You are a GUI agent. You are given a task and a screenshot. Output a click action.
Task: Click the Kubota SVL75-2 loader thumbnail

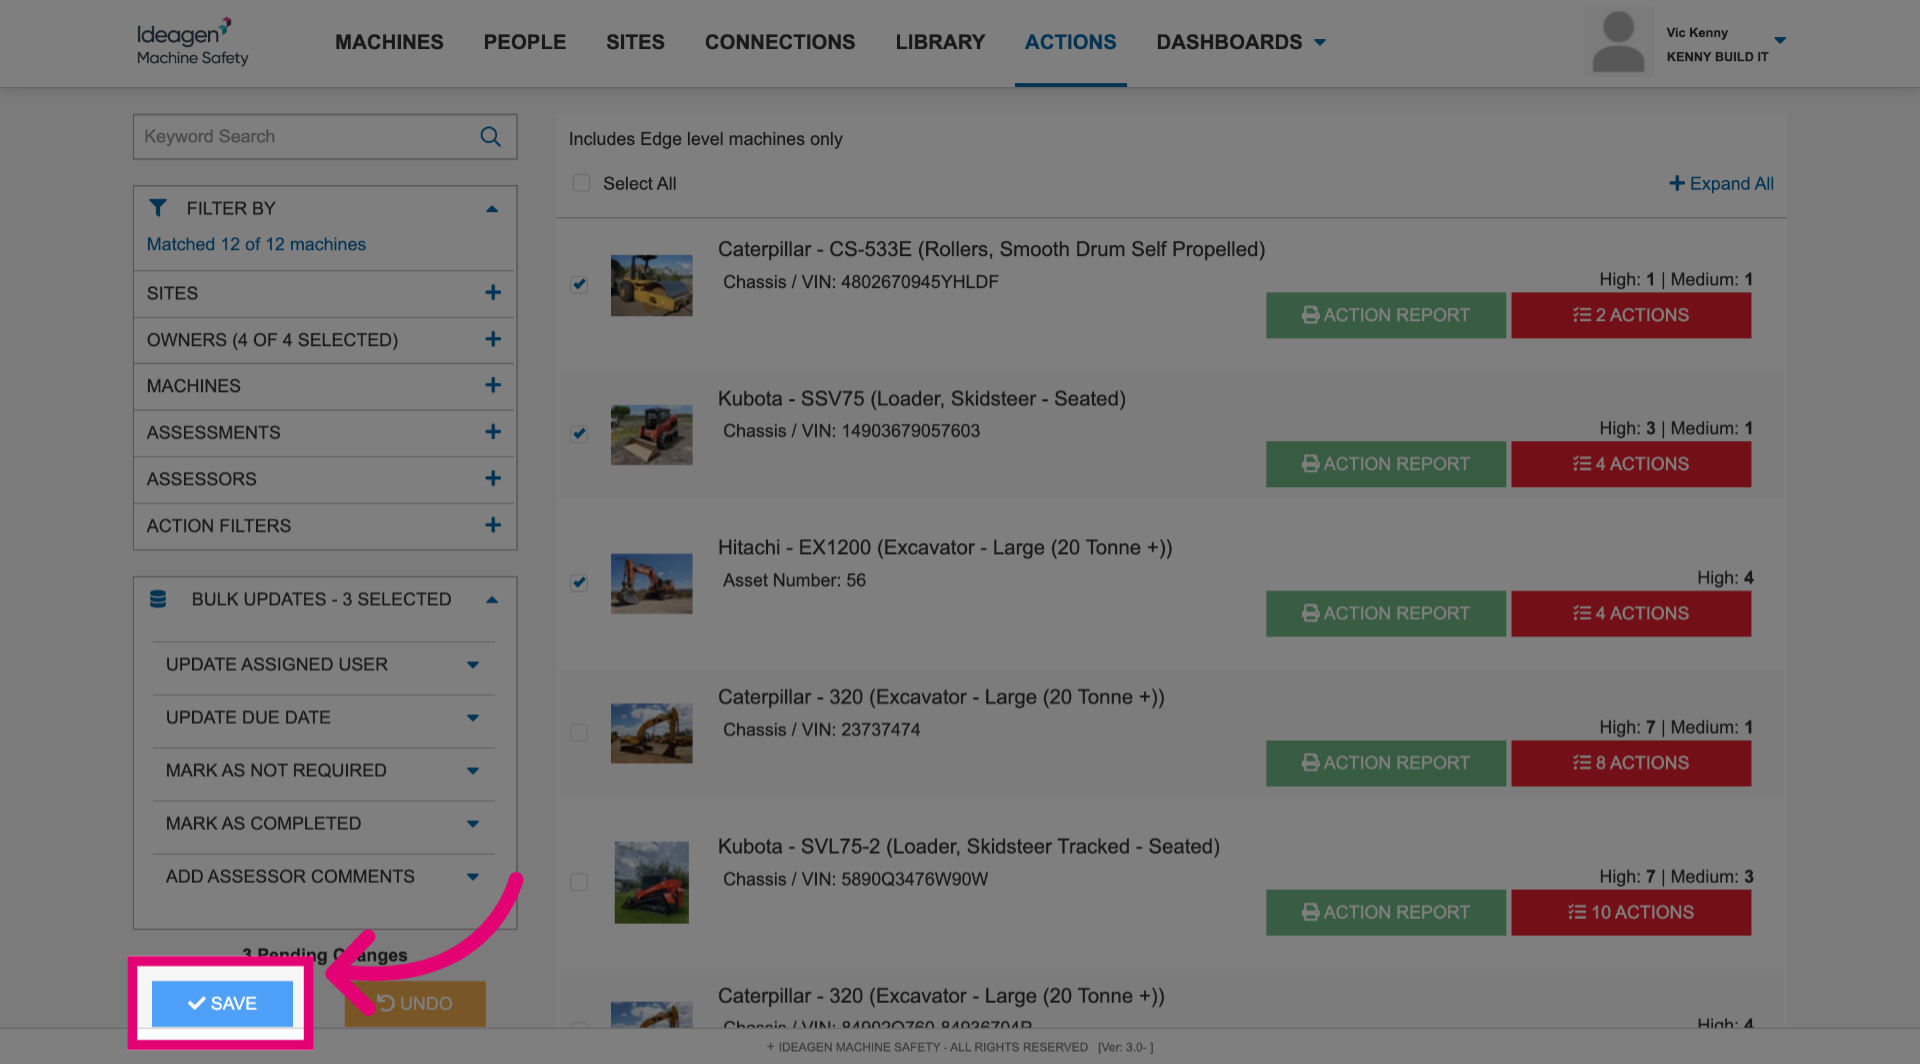coord(652,882)
